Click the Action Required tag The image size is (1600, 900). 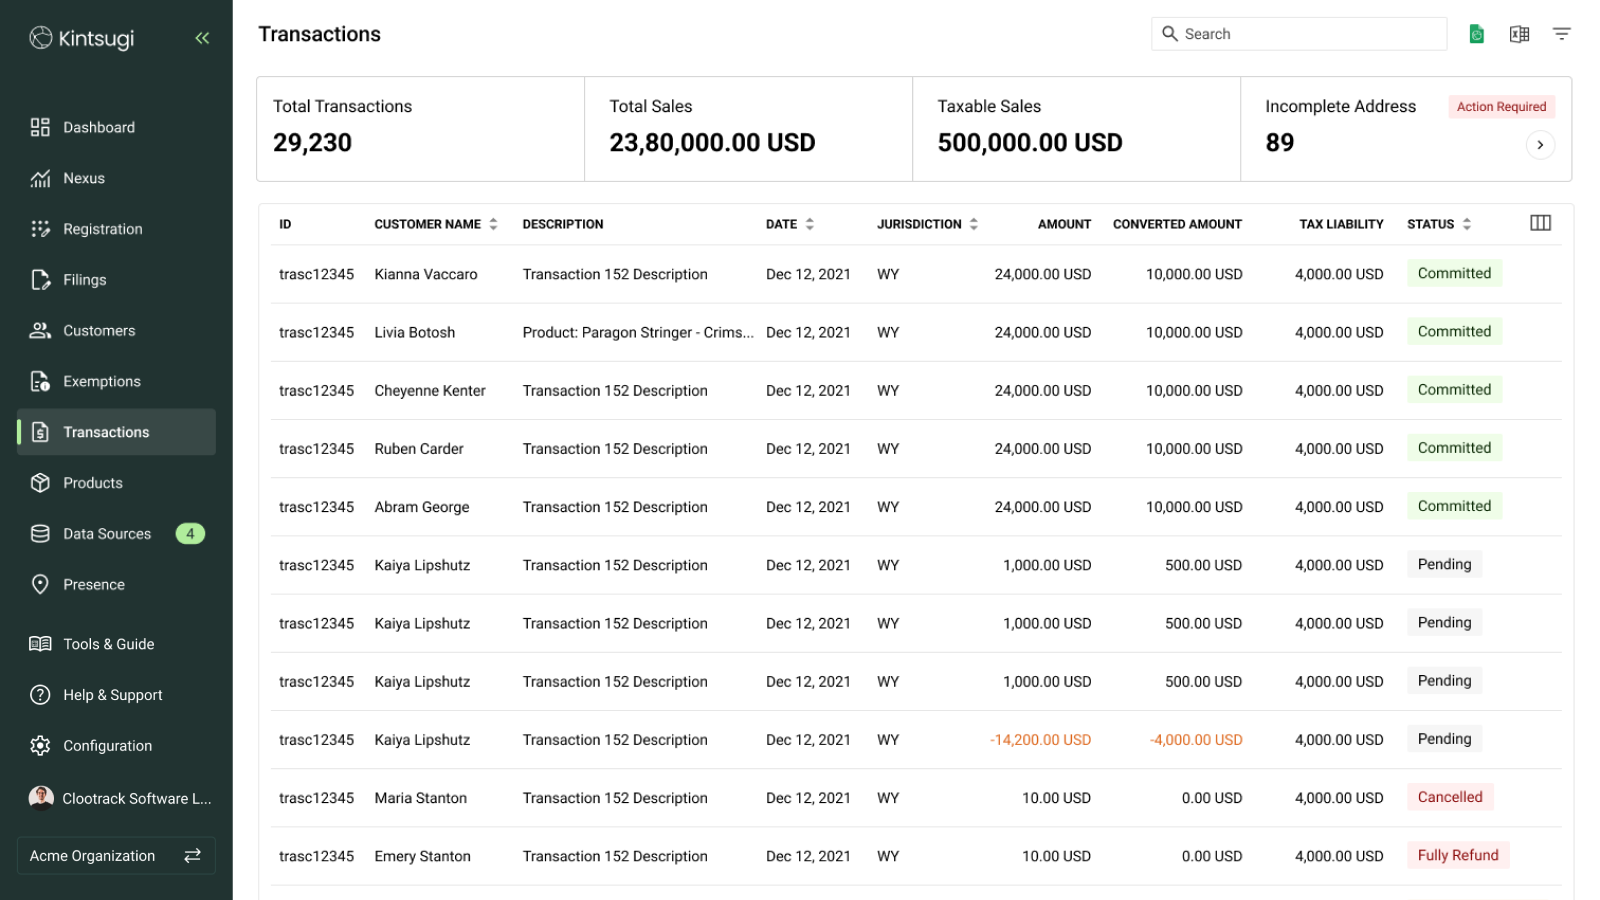1501,107
